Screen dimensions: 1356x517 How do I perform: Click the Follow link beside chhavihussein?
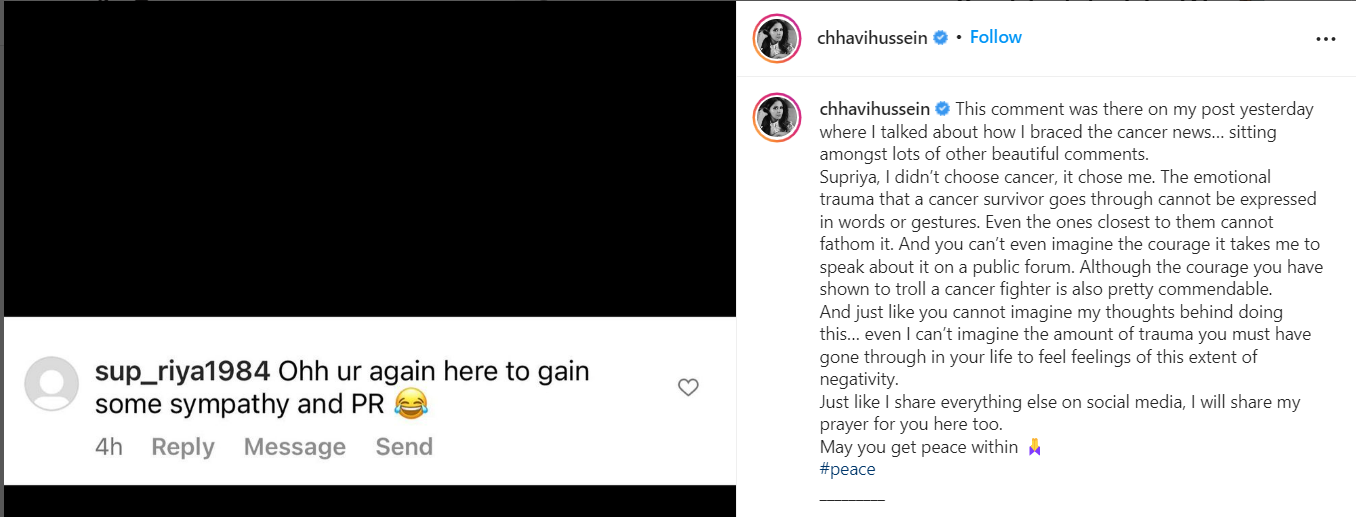995,37
